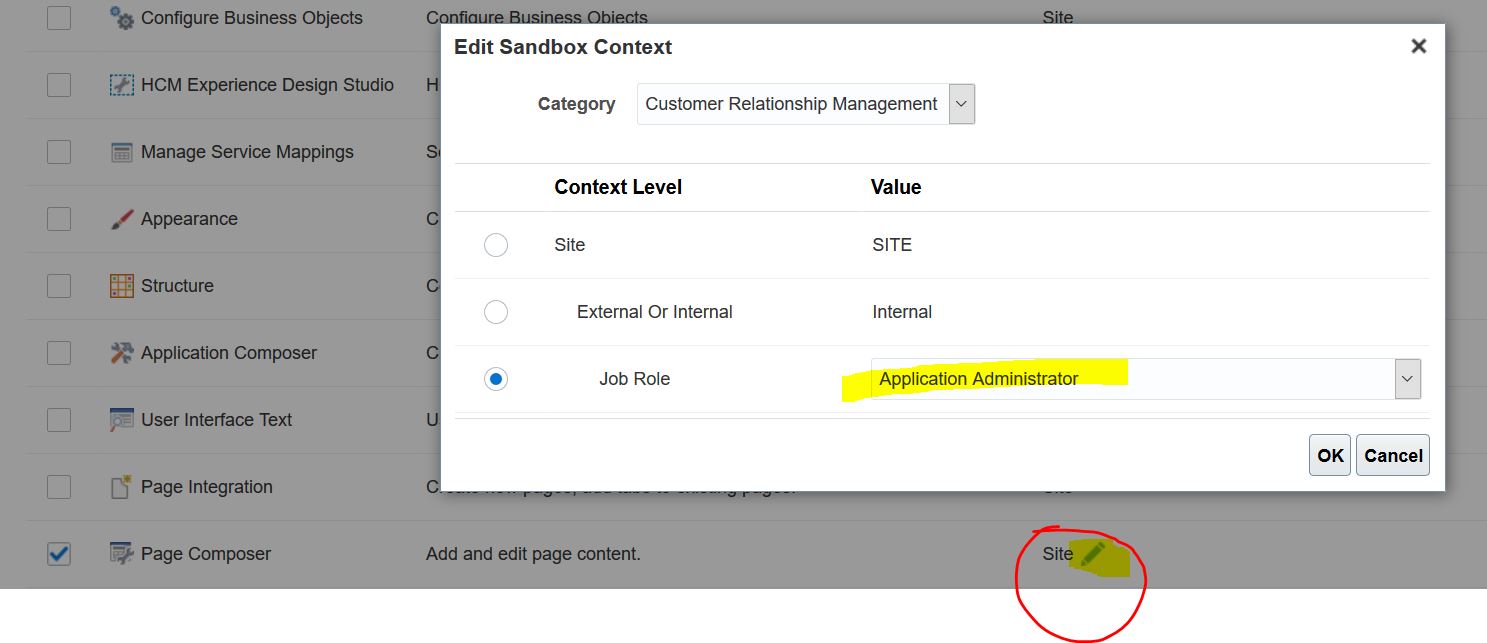Open the Category dropdown
The height and width of the screenshot is (643, 1487).
click(x=960, y=103)
